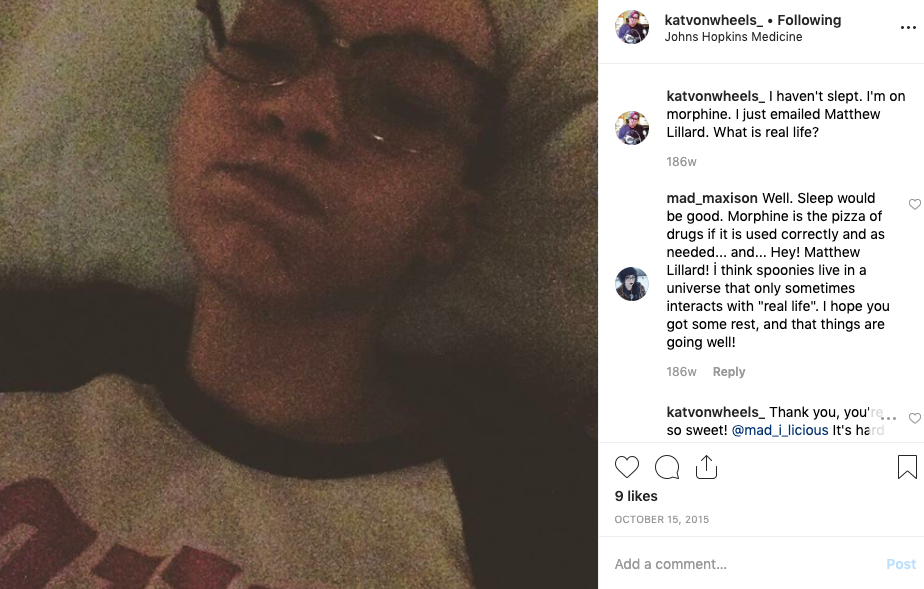Save the post with the bookmark icon
Image resolution: width=924 pixels, height=589 pixels.
907,467
